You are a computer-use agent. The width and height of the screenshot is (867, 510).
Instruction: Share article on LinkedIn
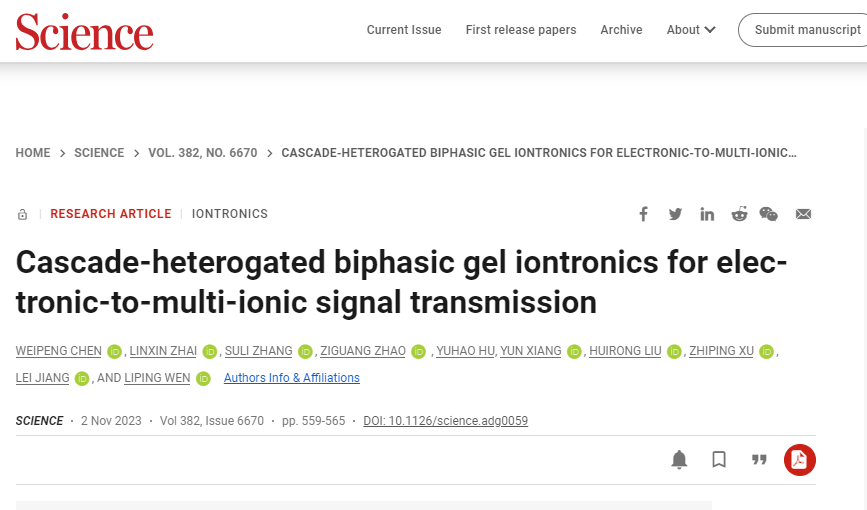click(707, 214)
